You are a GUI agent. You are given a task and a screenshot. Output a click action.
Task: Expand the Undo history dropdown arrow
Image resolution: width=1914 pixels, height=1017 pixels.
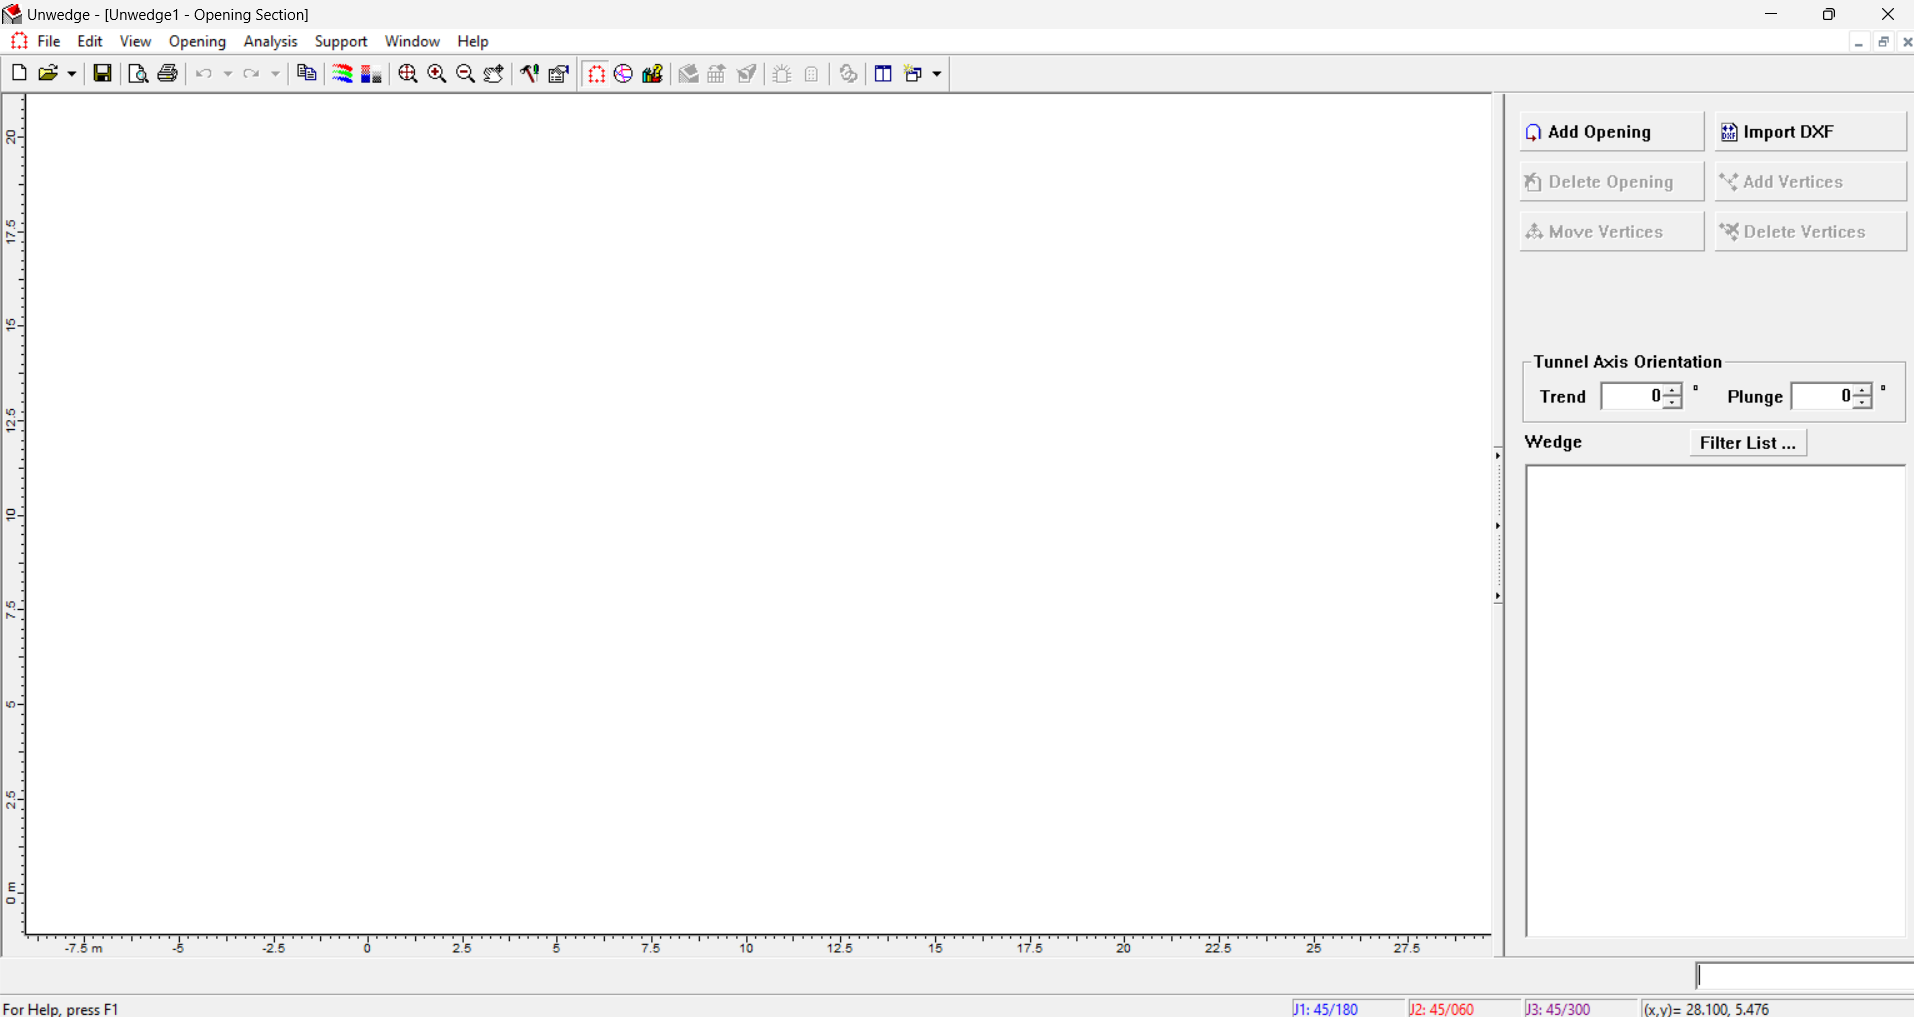click(228, 73)
